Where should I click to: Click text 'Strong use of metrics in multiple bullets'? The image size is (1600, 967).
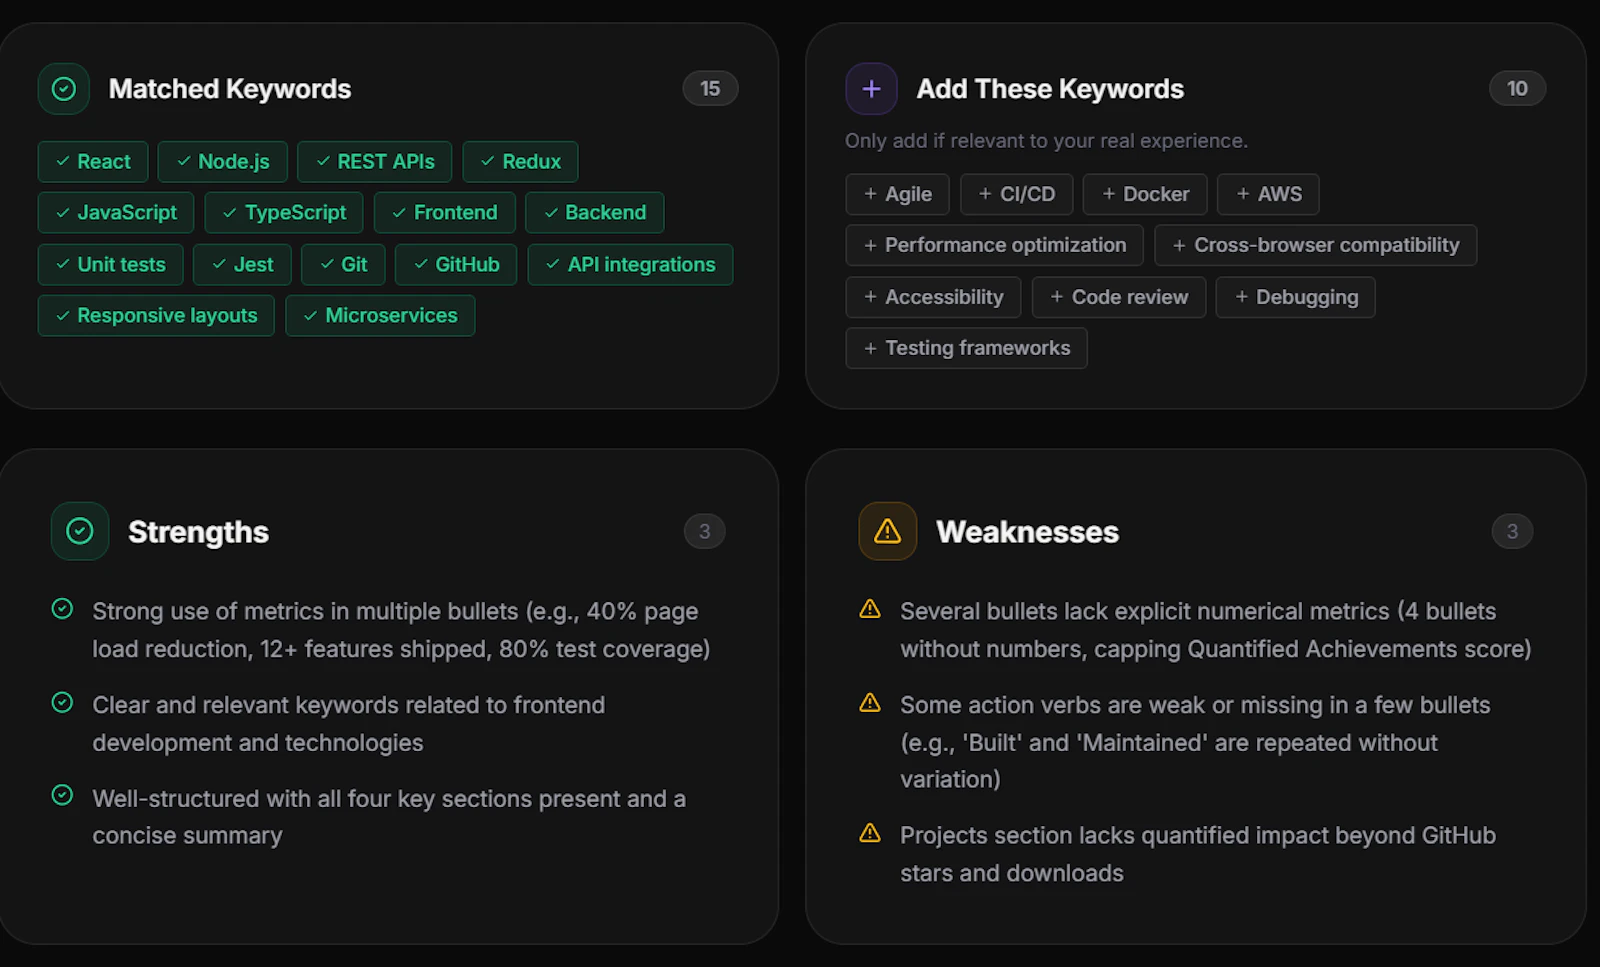305,611
